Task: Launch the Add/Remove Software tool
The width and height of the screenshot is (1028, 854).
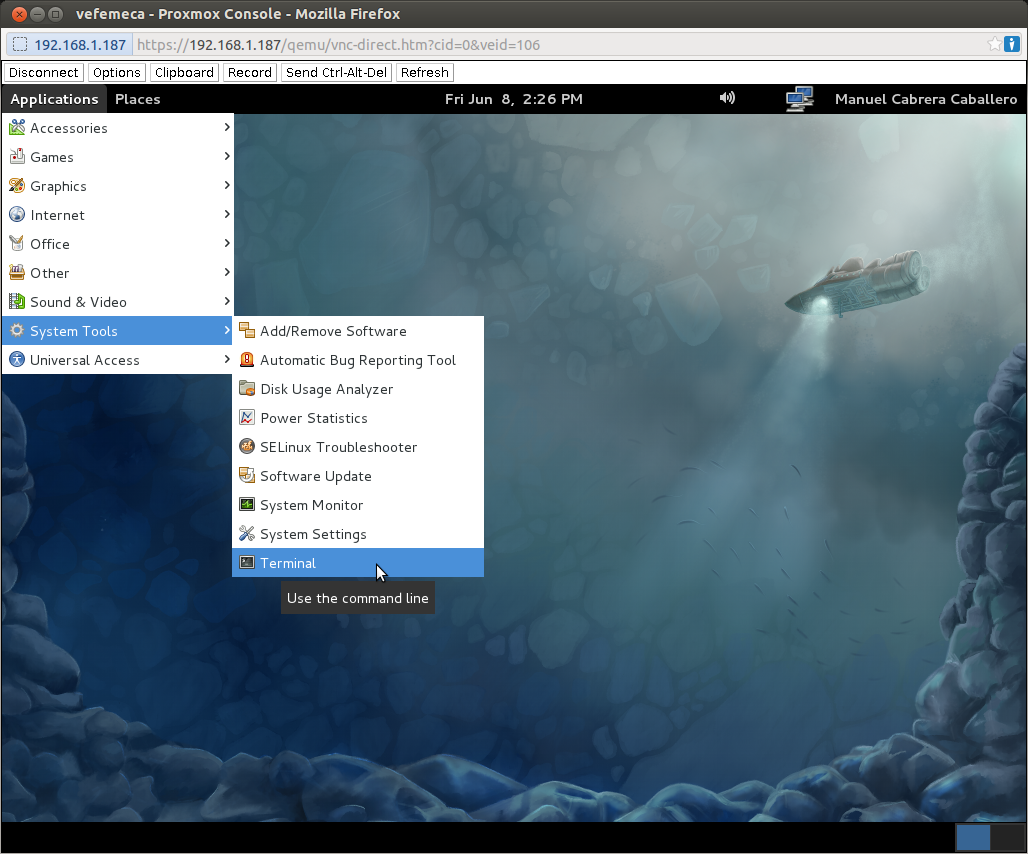Action: (333, 330)
